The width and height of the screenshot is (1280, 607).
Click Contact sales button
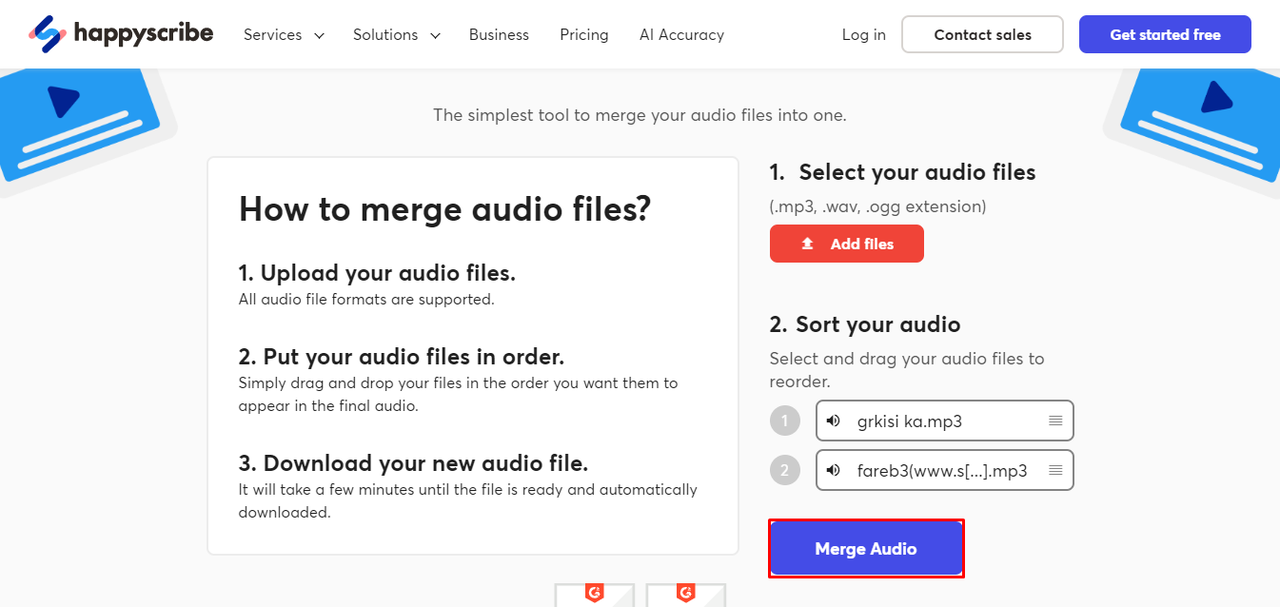tap(982, 34)
